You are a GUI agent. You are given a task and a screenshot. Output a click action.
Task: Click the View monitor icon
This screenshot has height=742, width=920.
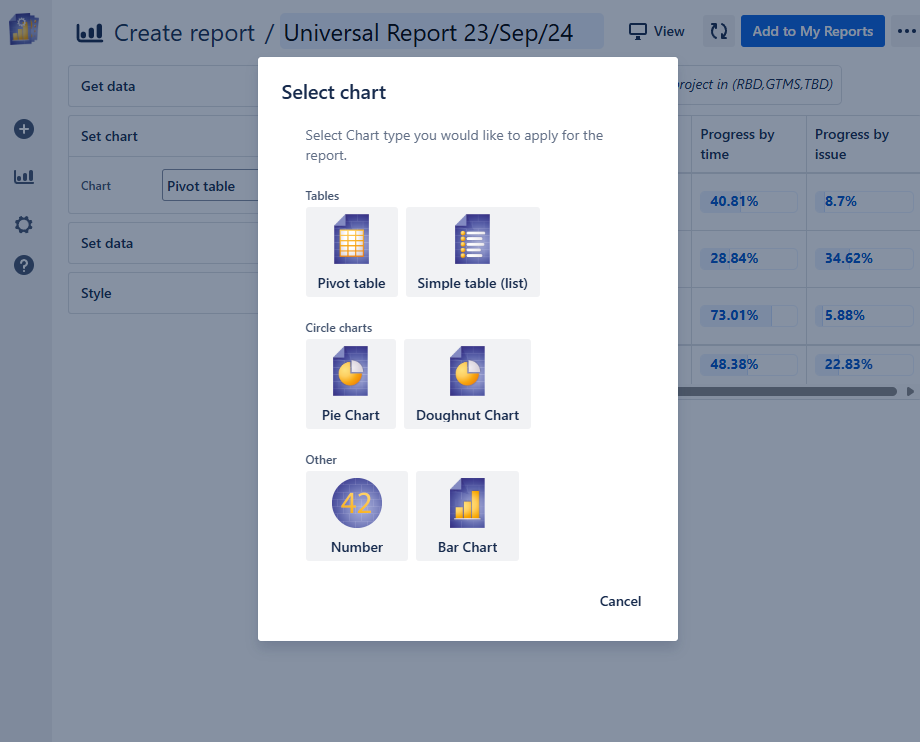pyautogui.click(x=637, y=31)
